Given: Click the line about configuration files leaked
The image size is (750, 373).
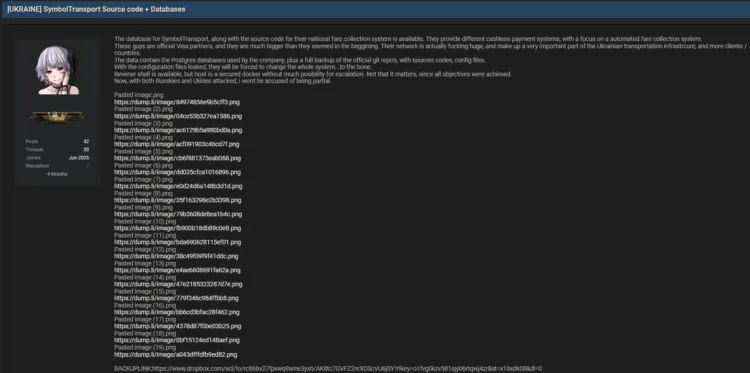Looking at the screenshot, I should point(243,67).
